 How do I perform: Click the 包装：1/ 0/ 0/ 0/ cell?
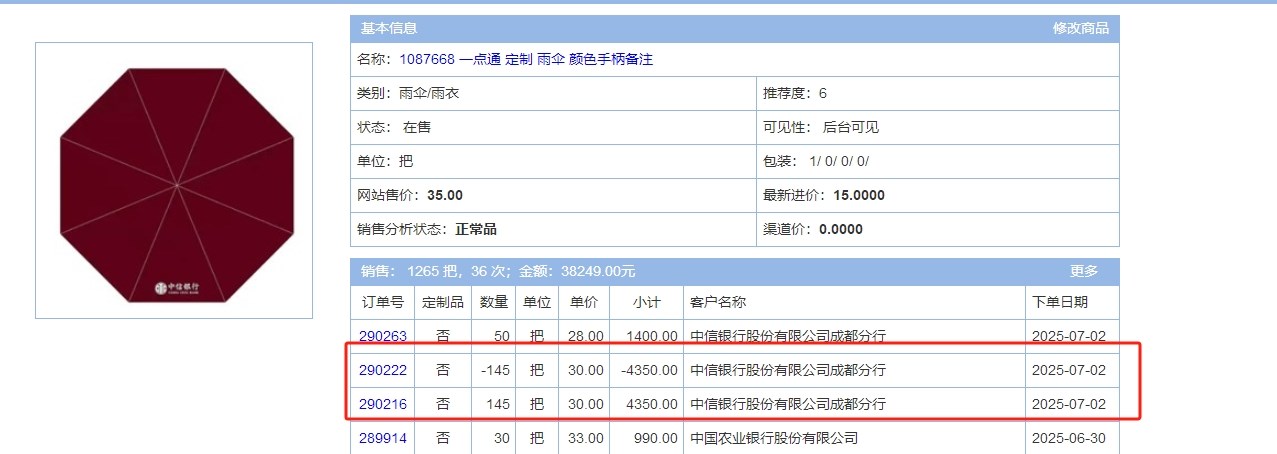coord(937,161)
